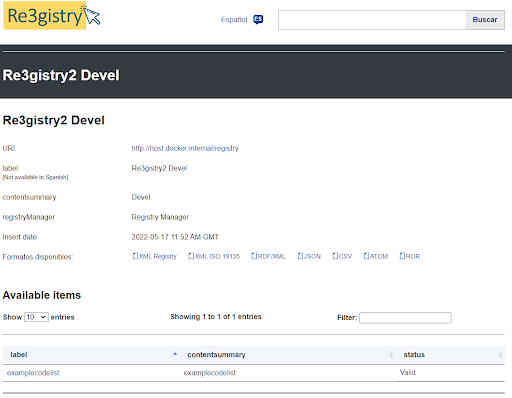The image size is (512, 398).
Task: Click the Re3gistry2 Devel banner title
Action: 61,75
